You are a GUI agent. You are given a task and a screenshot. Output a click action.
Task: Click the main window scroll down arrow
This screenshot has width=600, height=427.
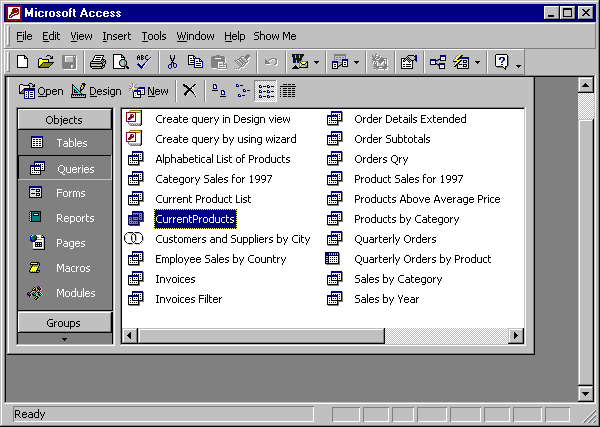585,393
